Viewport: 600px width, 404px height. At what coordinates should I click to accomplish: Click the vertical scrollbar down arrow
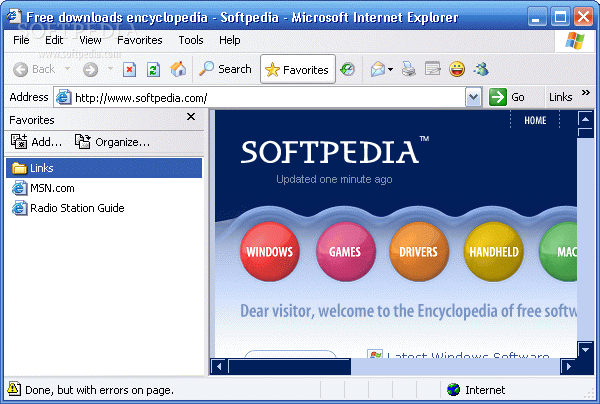585,349
